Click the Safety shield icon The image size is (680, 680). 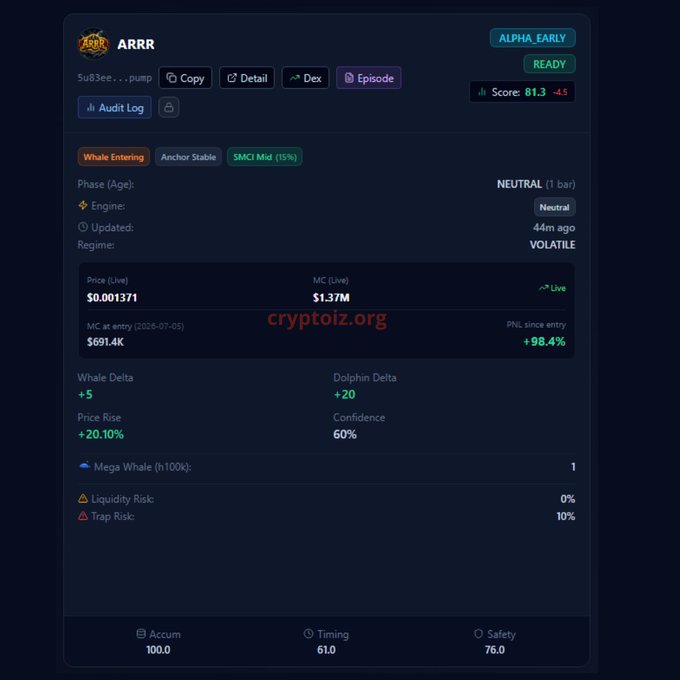click(478, 634)
